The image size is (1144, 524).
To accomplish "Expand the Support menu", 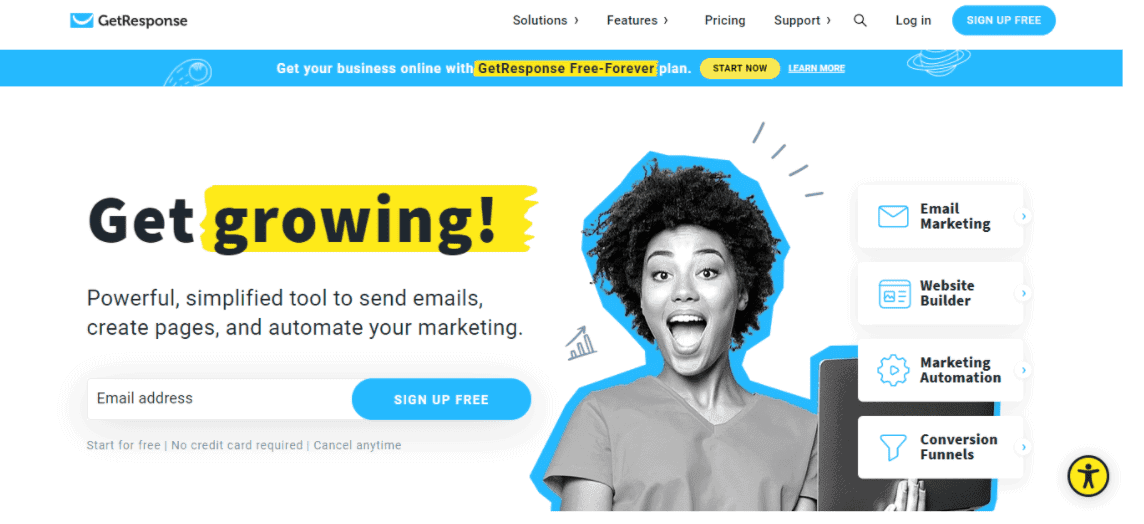I will 802,20.
